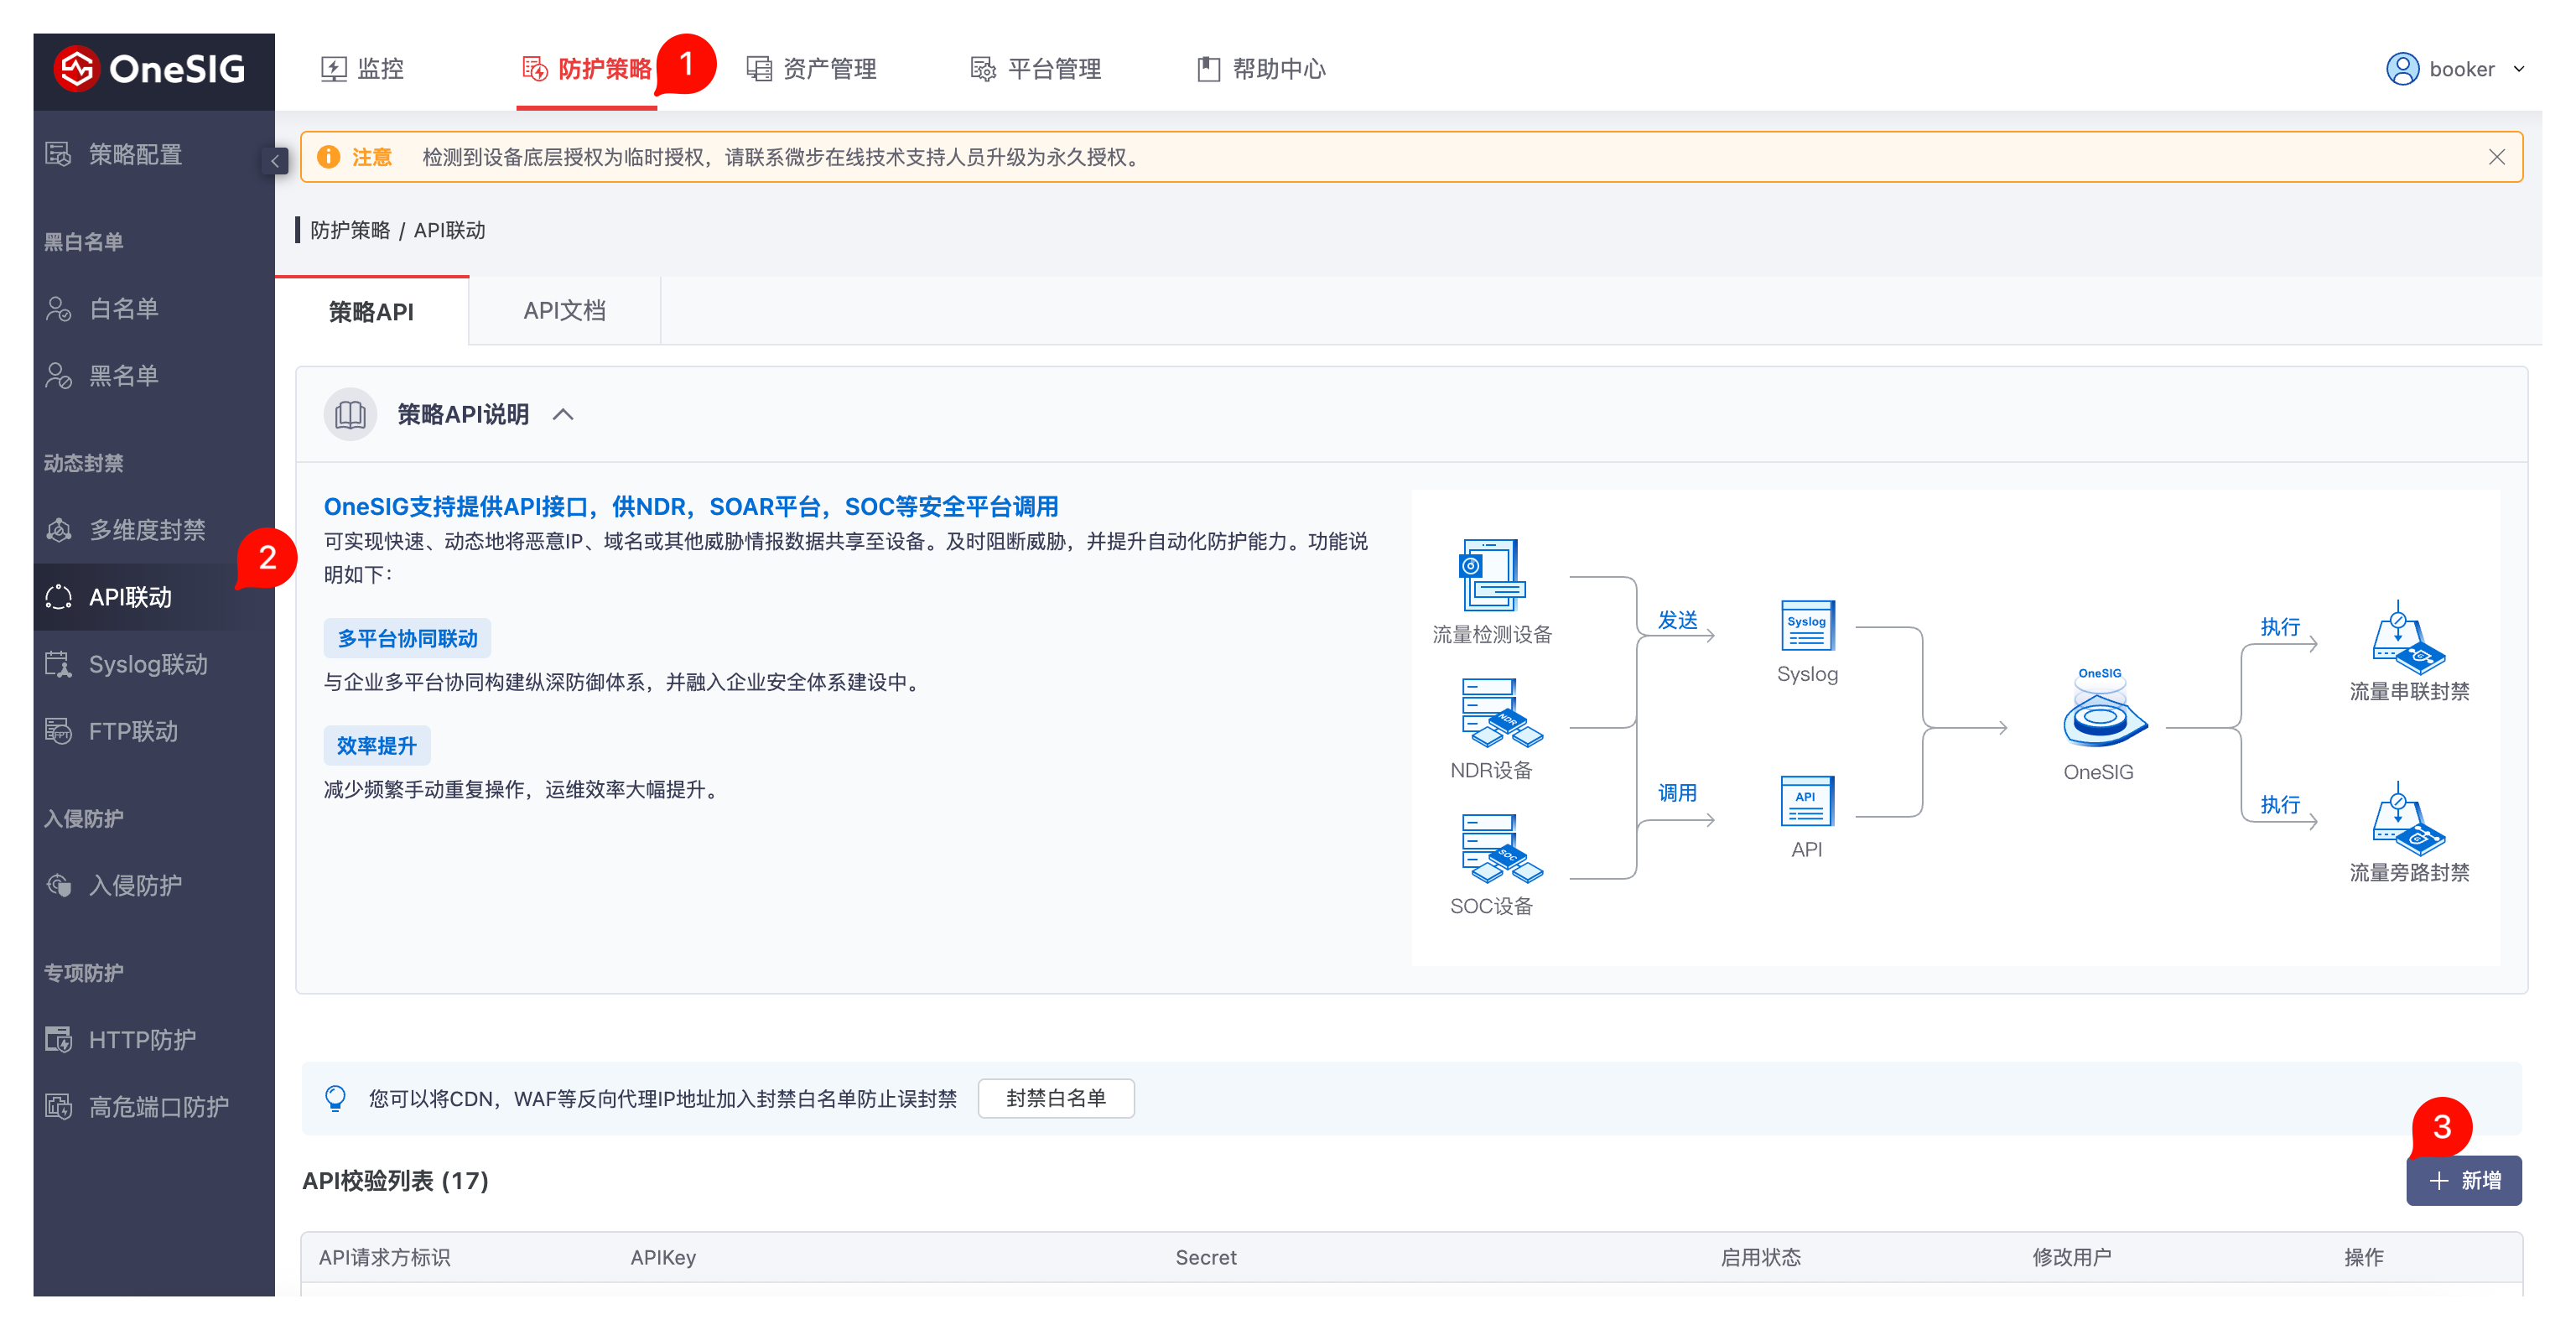
Task: Select the 防护策略 top menu
Action: click(x=586, y=69)
